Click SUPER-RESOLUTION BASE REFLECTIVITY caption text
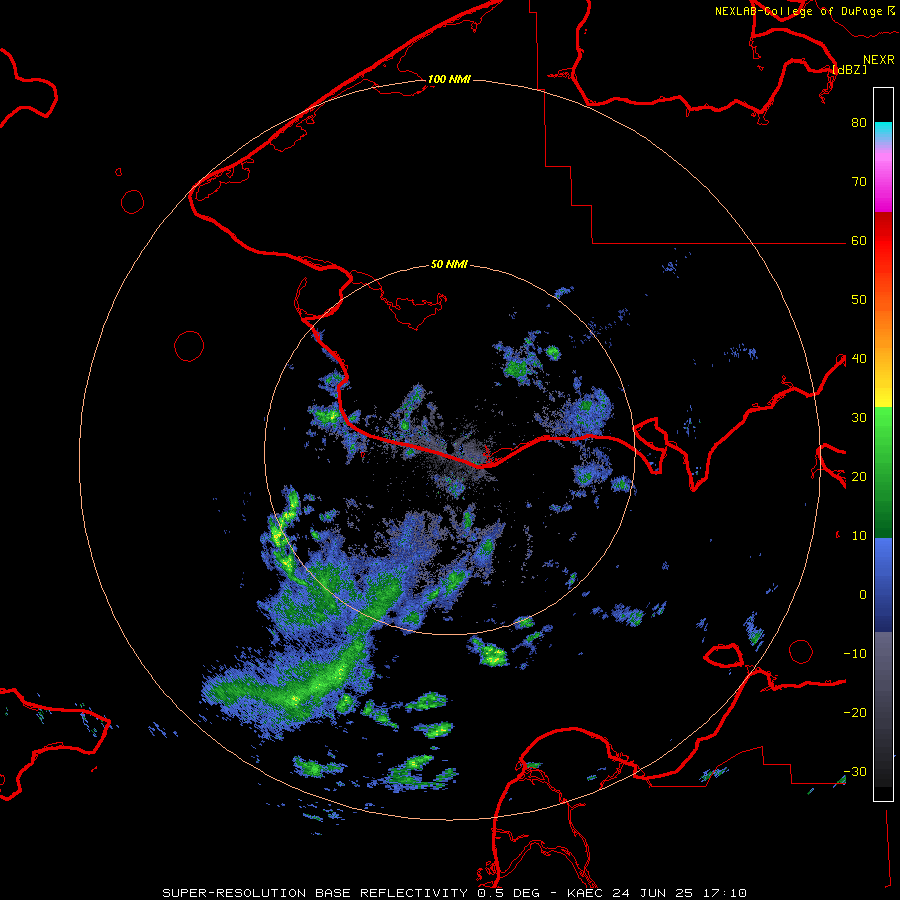 pos(315,893)
